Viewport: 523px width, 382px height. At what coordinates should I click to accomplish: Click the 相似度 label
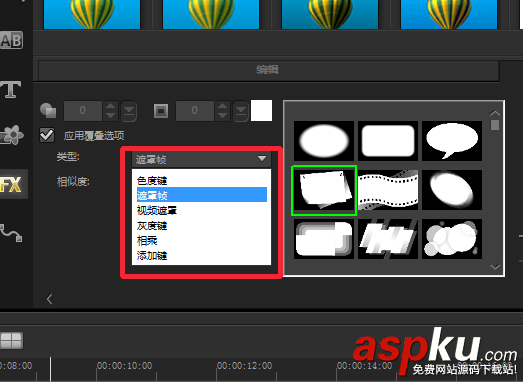[73, 182]
